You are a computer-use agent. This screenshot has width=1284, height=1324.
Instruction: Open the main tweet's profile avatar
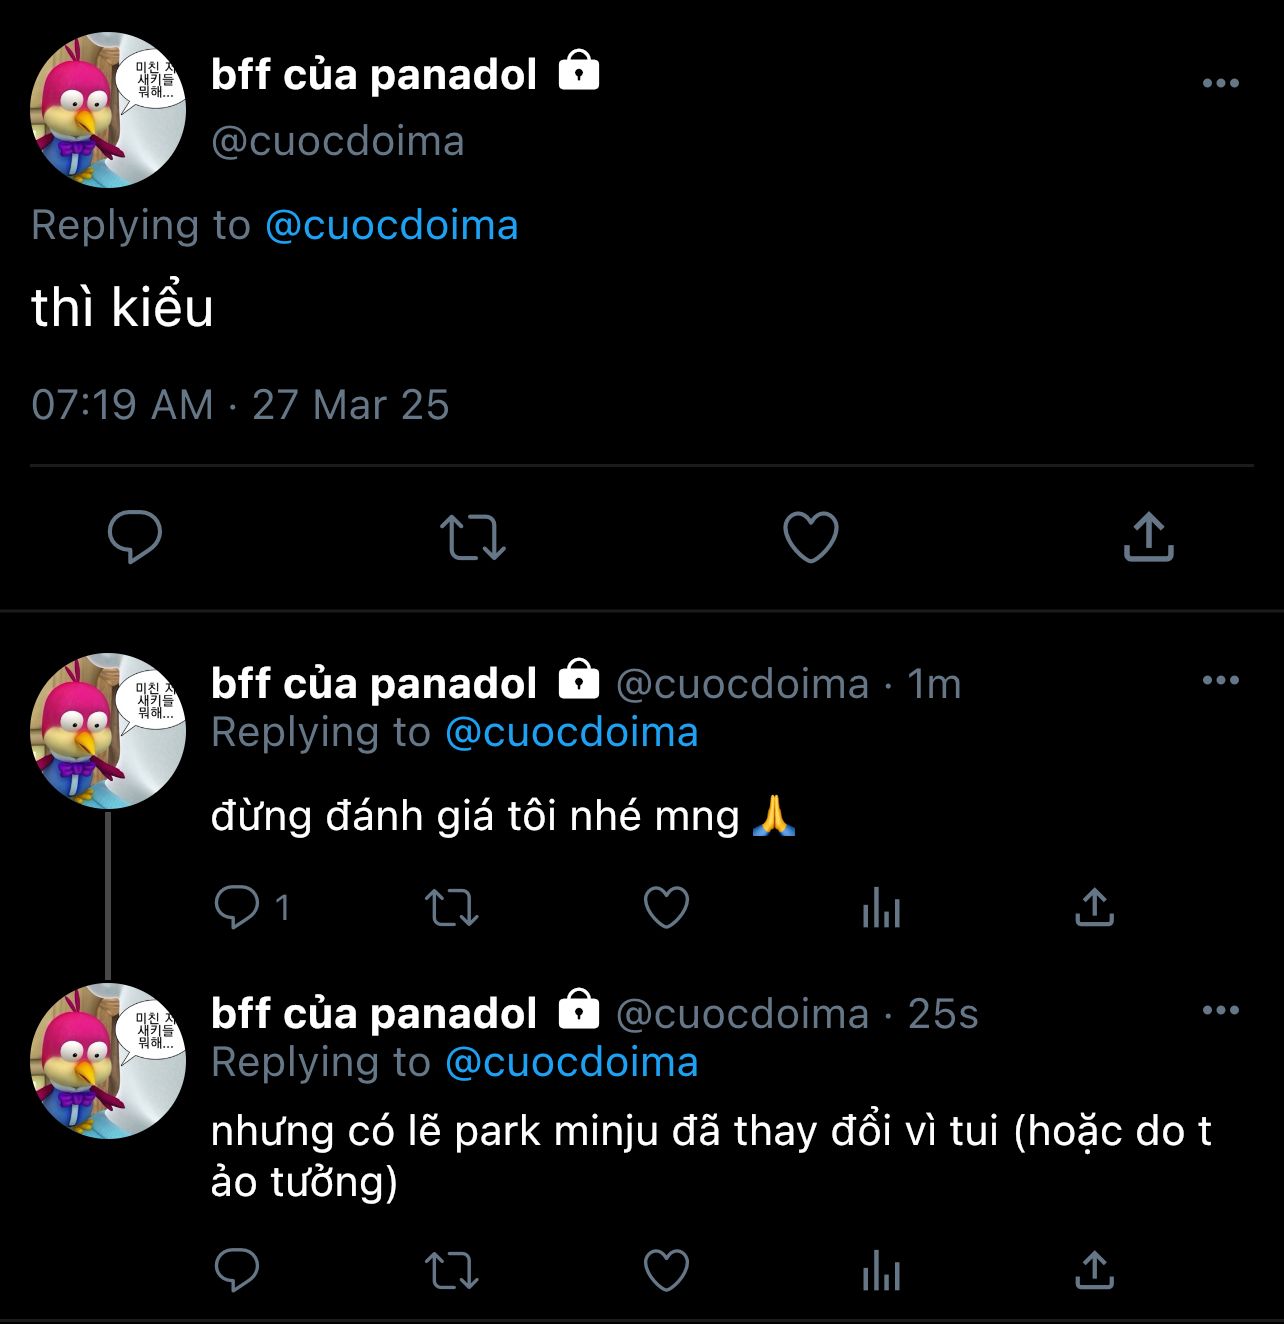tap(108, 110)
